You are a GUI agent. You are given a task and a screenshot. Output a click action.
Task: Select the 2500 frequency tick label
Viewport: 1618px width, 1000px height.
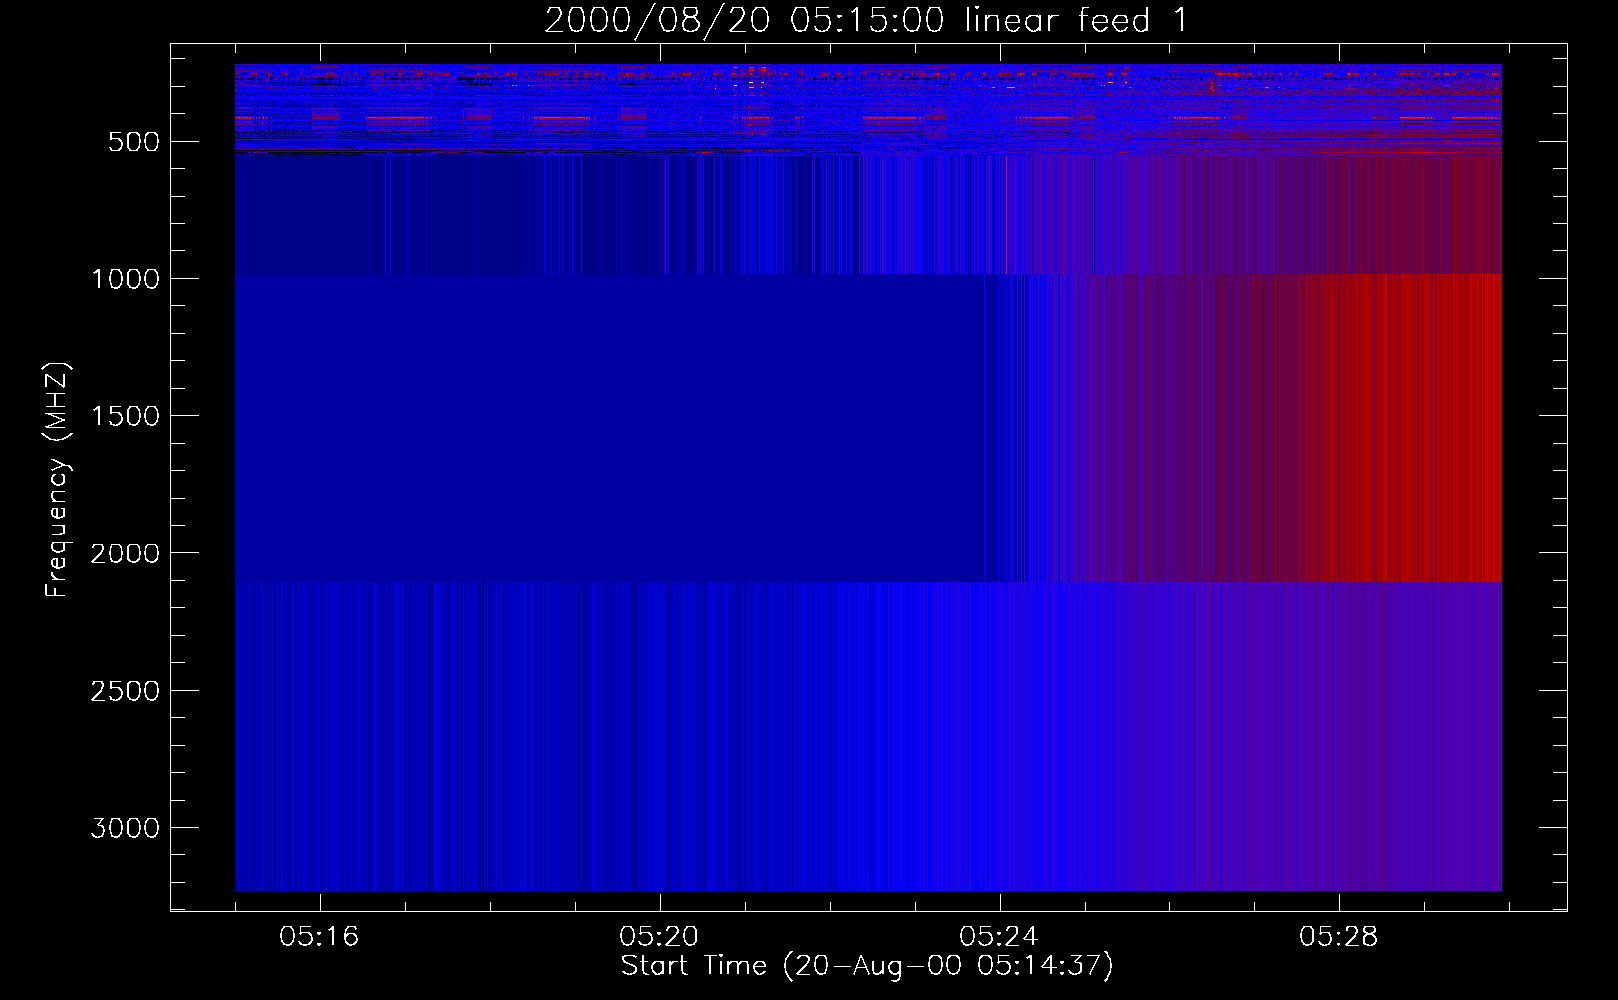pos(125,691)
